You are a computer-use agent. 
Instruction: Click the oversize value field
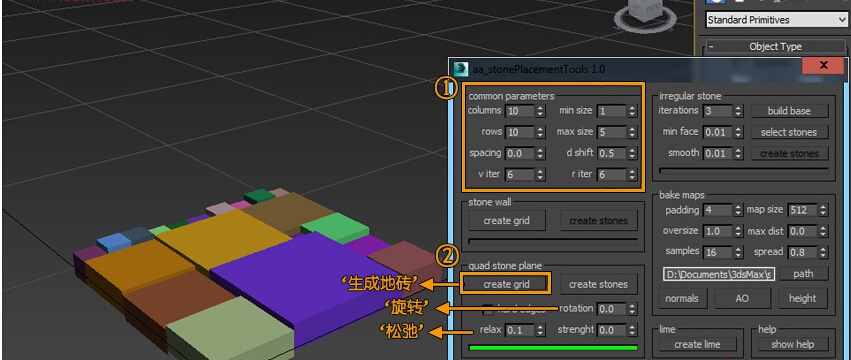click(x=717, y=231)
